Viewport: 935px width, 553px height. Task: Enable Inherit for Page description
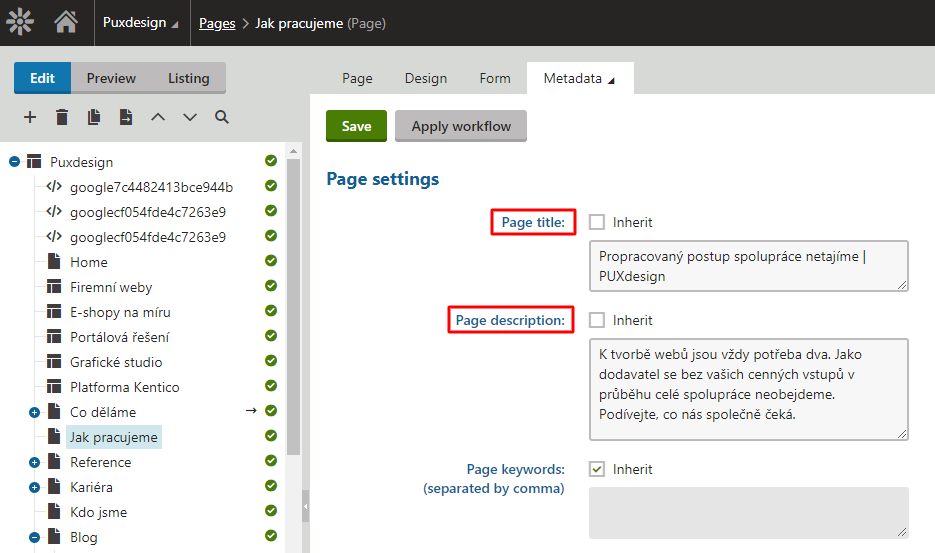click(x=597, y=320)
